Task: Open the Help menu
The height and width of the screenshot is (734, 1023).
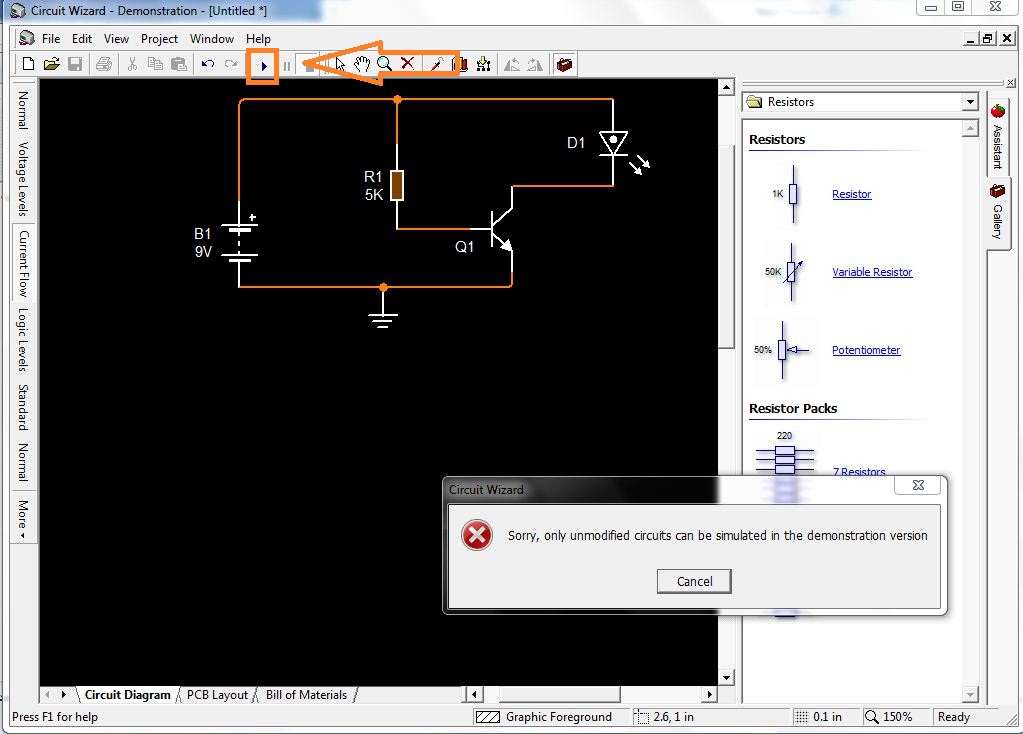Action: coord(258,38)
